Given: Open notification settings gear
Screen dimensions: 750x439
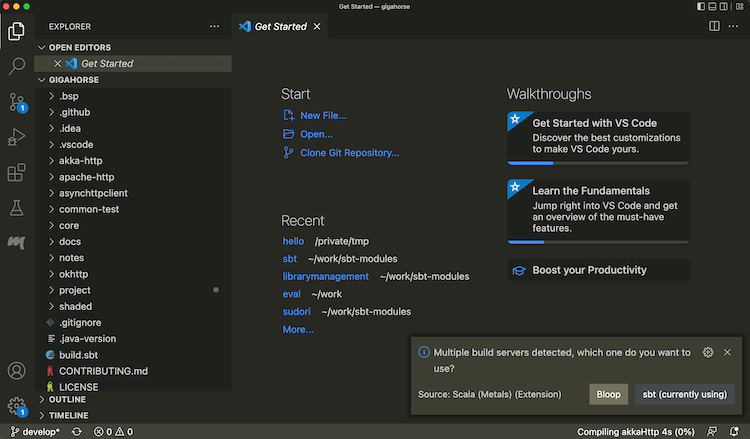Looking at the screenshot, I should [x=708, y=352].
